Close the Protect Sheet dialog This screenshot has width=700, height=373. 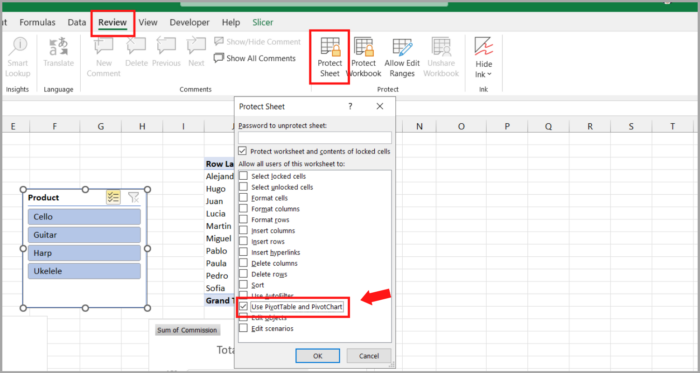click(x=380, y=107)
